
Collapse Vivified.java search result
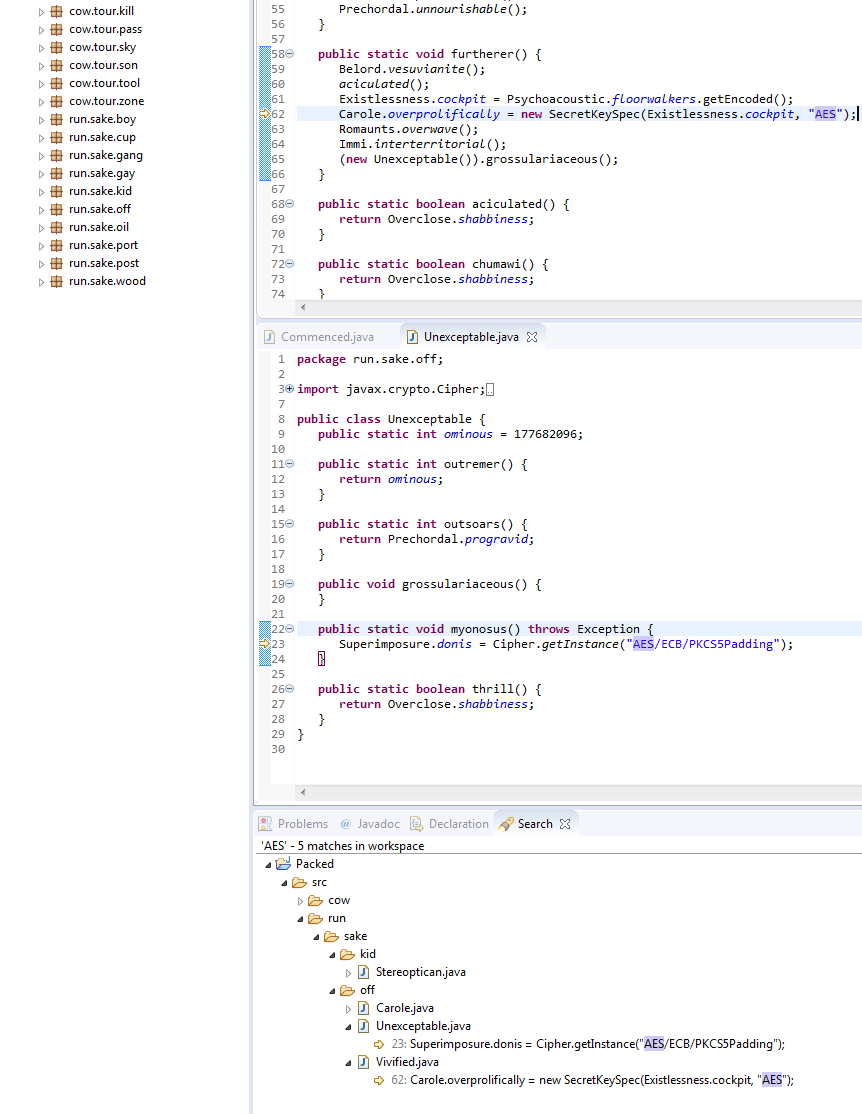coord(348,1063)
